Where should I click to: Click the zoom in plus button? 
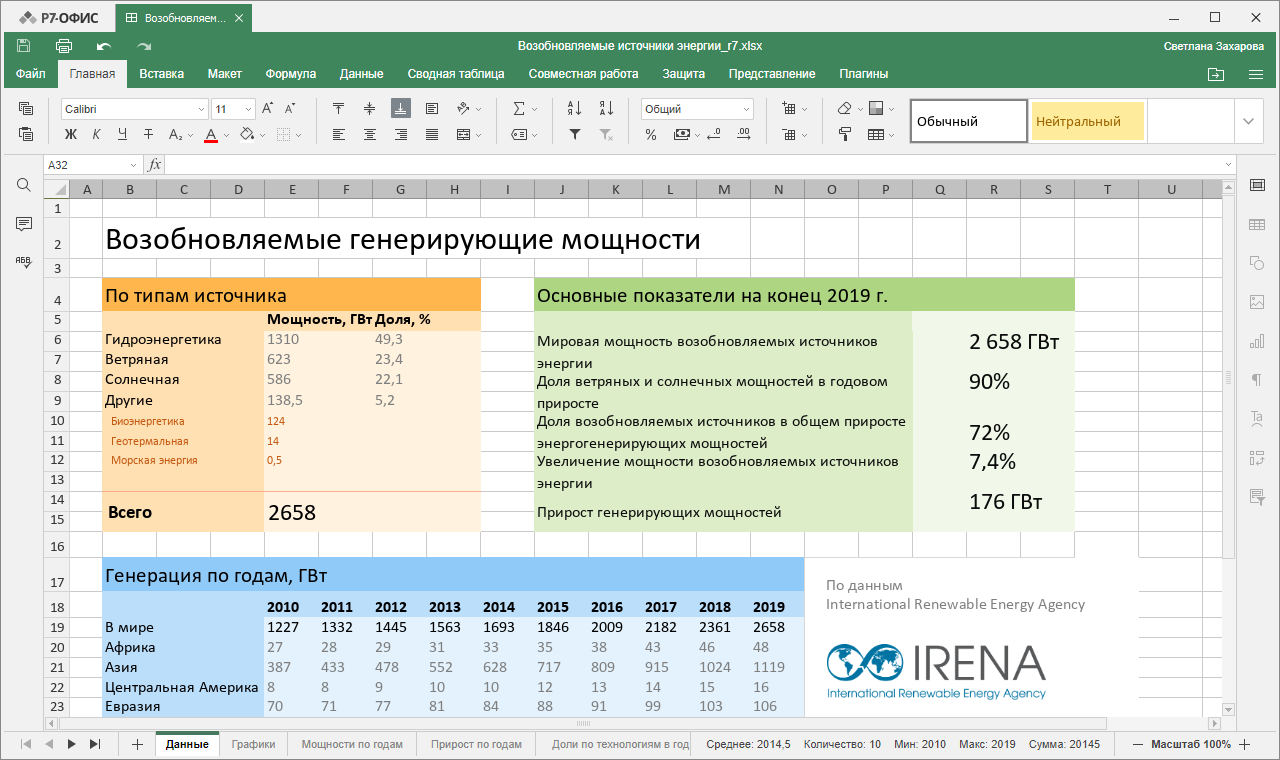[1245, 744]
